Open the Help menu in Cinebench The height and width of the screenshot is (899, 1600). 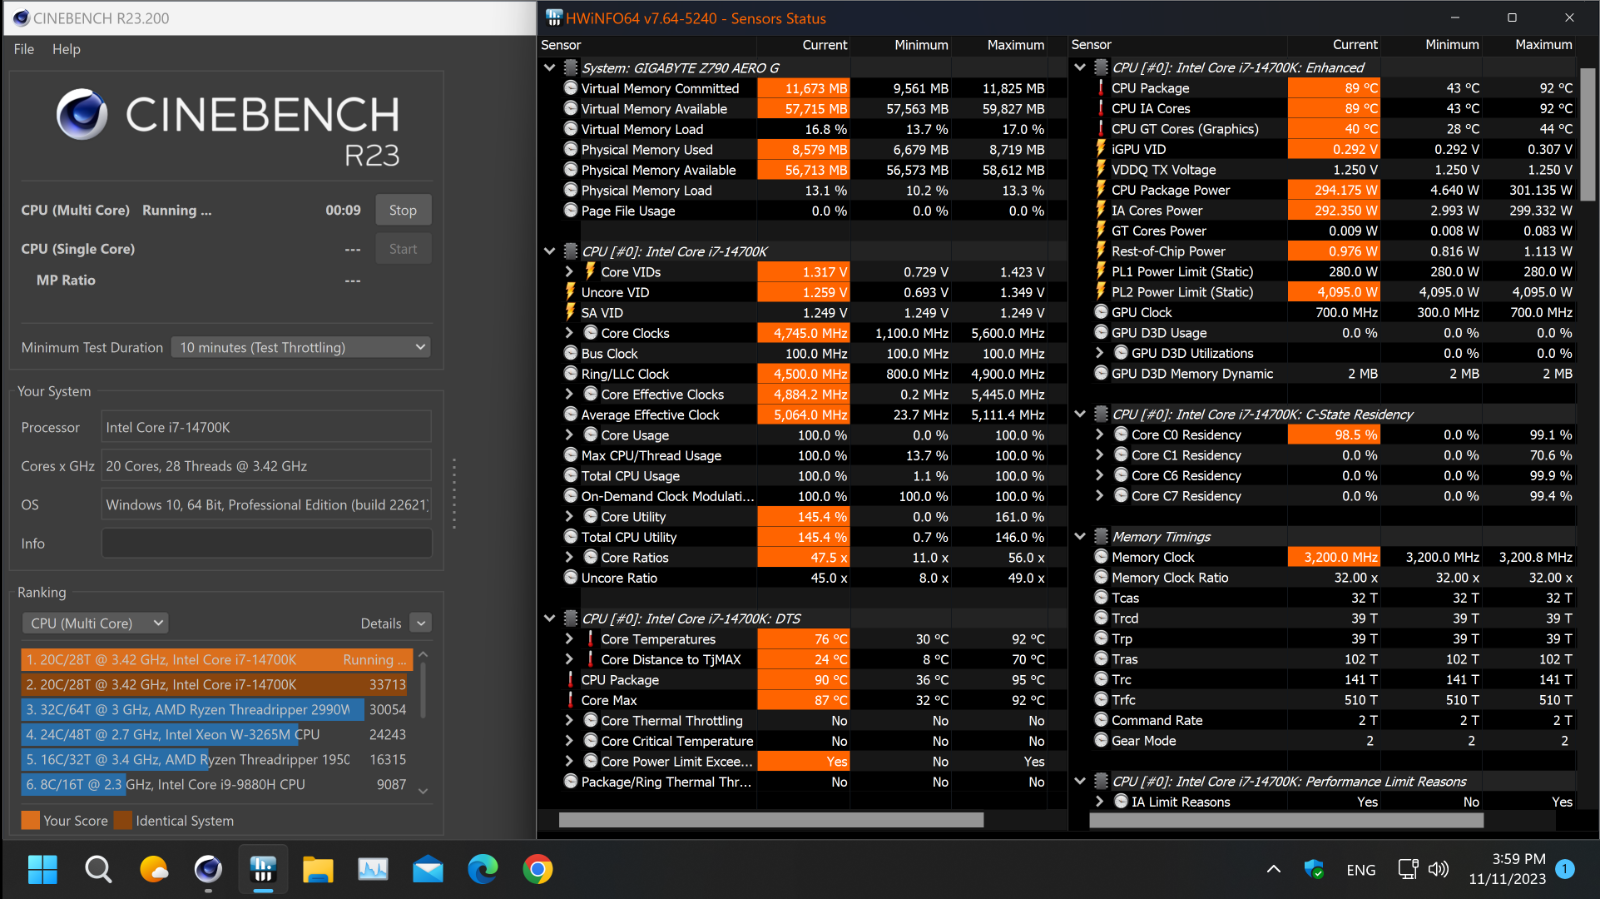click(66, 49)
